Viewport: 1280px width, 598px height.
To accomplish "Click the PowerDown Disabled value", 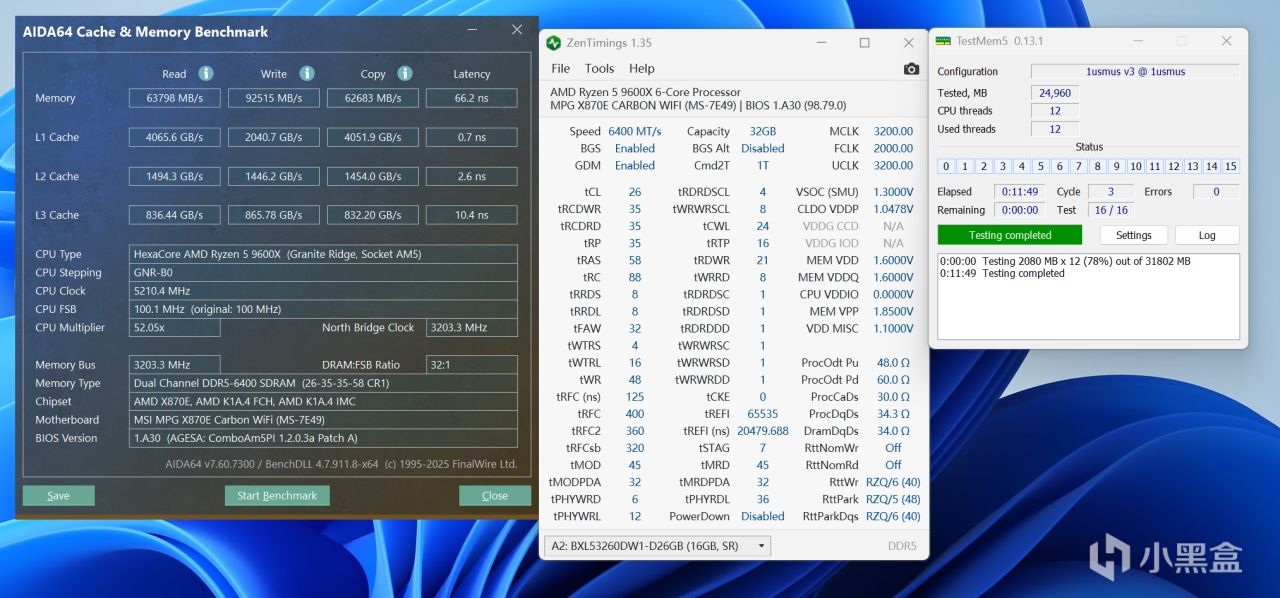I will pyautogui.click(x=763, y=517).
